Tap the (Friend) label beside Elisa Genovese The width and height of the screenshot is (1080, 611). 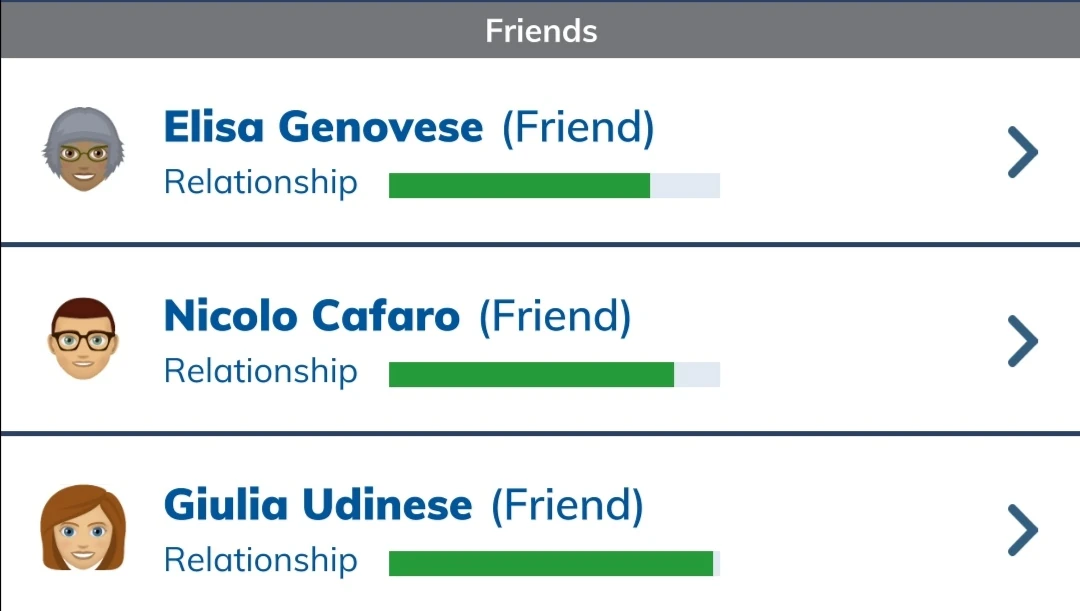pos(578,128)
